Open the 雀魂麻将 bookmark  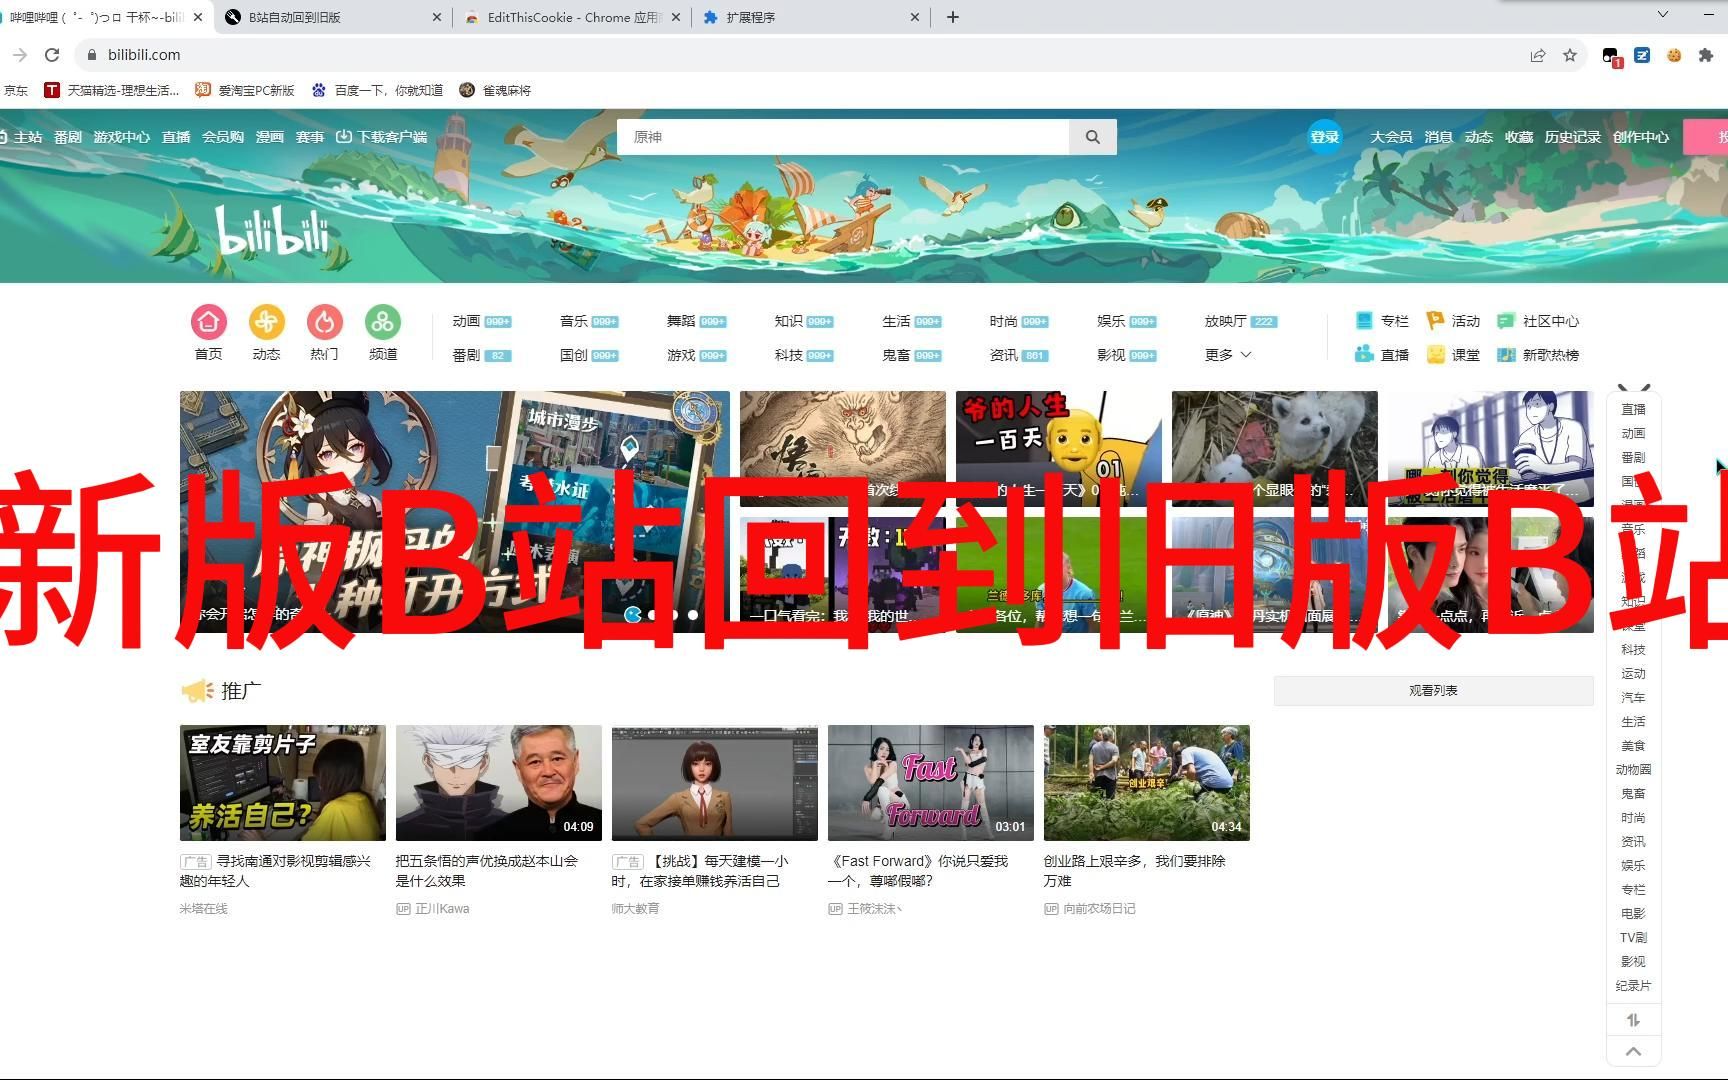point(495,90)
